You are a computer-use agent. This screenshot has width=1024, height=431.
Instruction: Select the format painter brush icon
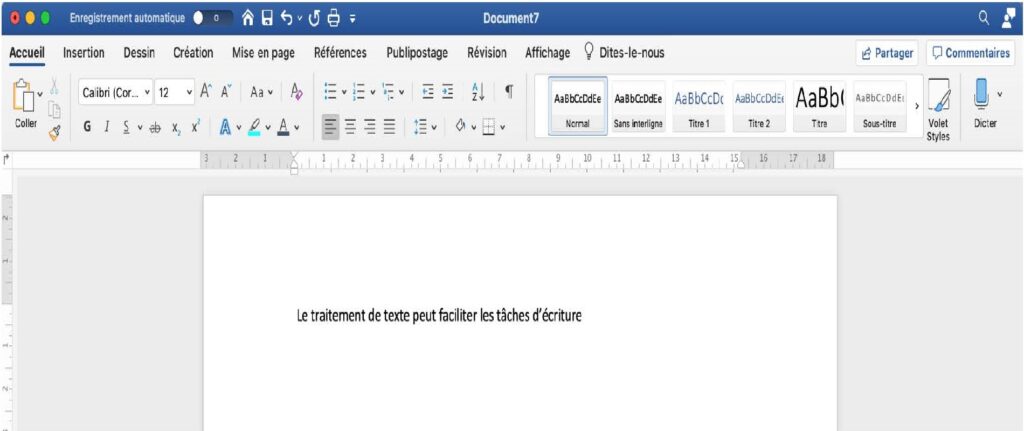tap(53, 129)
